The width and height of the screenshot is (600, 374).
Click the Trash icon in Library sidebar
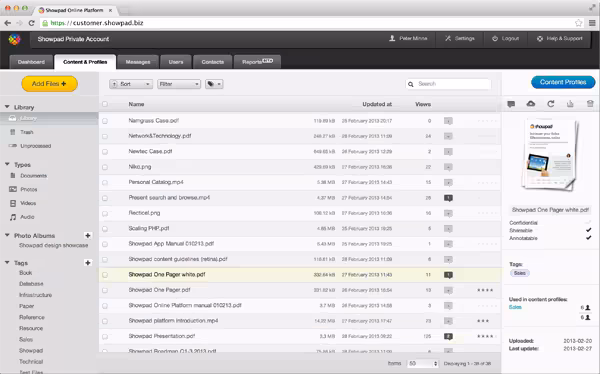[x=13, y=132]
